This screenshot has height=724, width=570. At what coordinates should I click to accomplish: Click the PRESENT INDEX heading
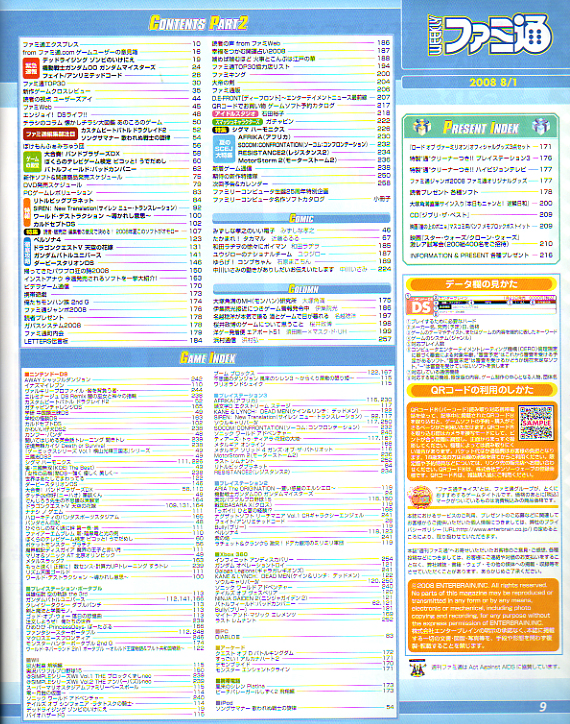[x=481, y=127]
